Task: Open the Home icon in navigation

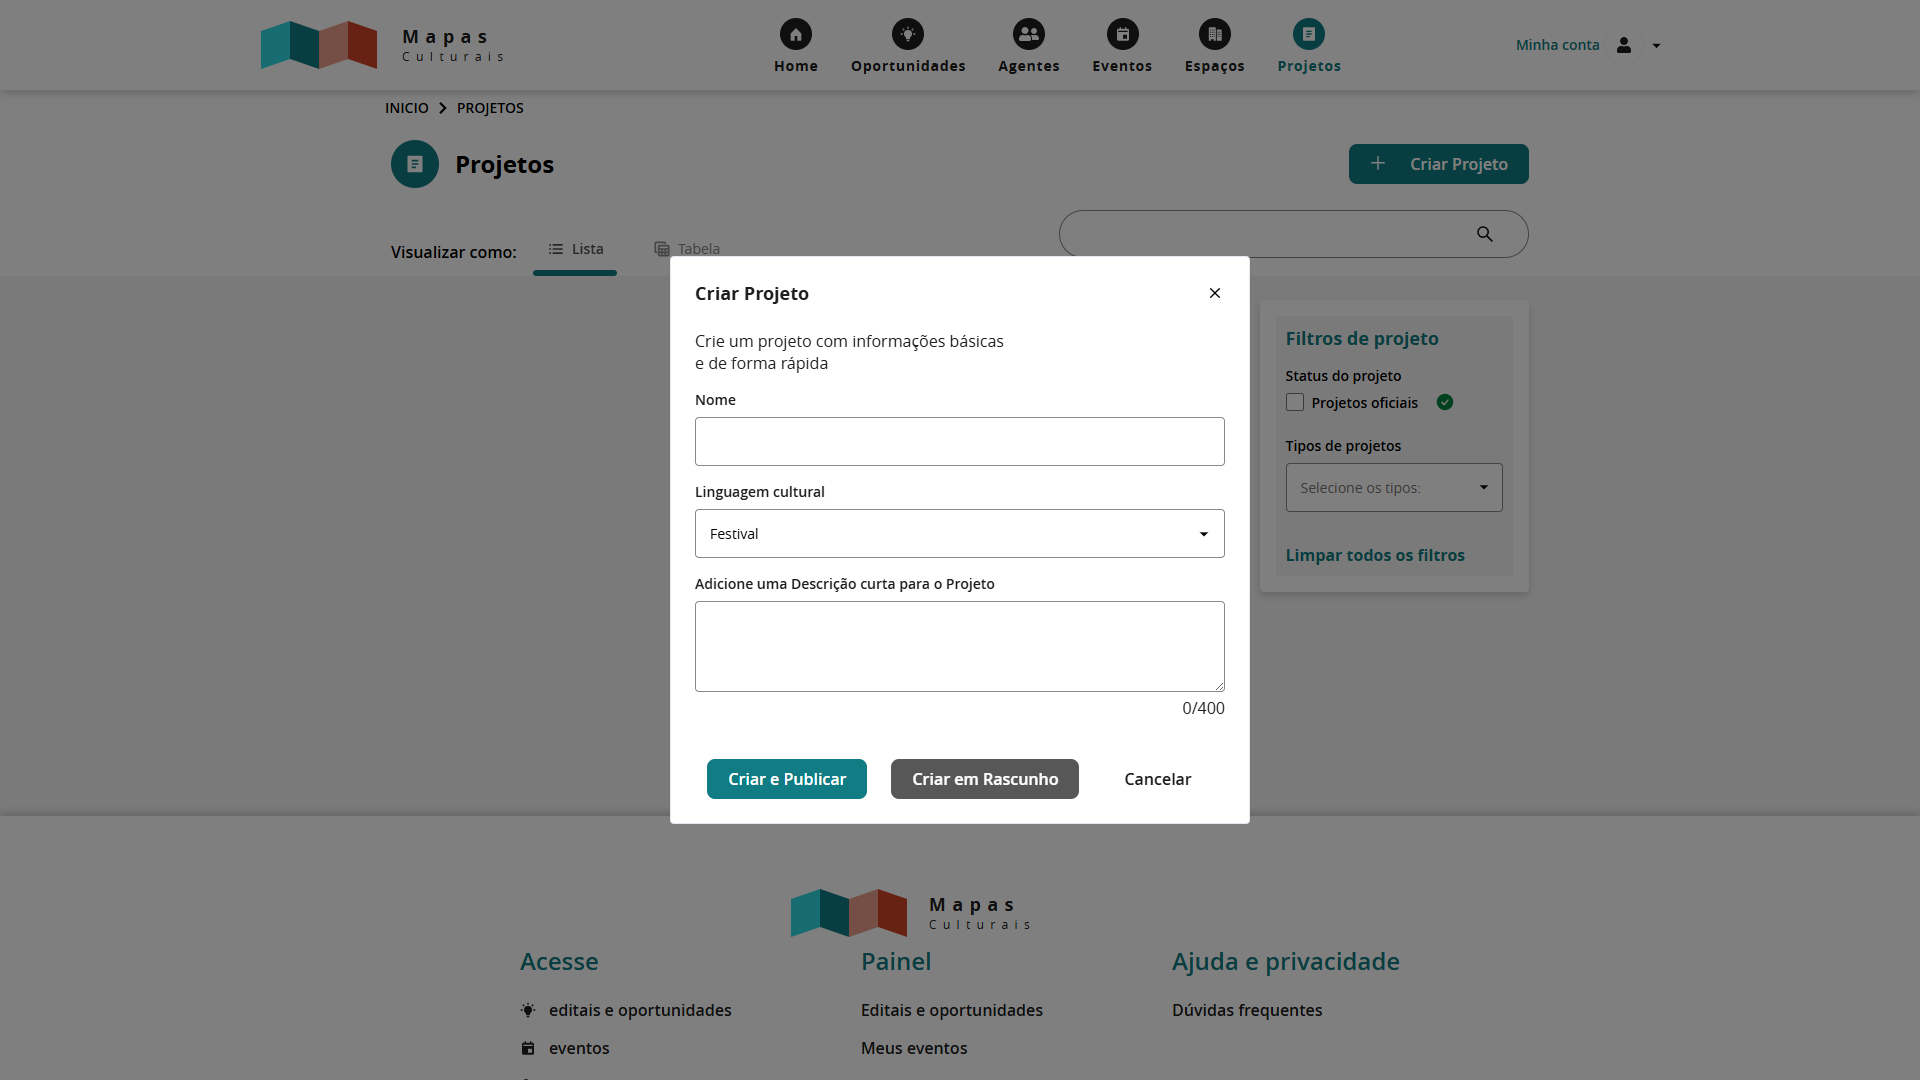Action: 795,33
